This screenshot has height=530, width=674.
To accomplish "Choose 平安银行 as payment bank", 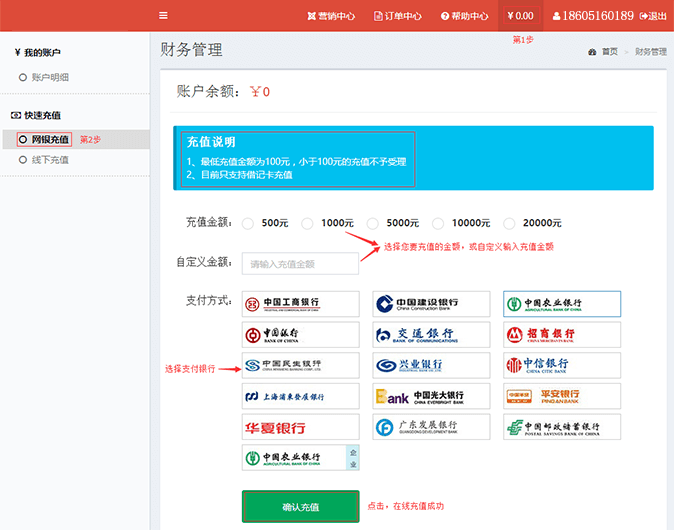I will coord(561,397).
